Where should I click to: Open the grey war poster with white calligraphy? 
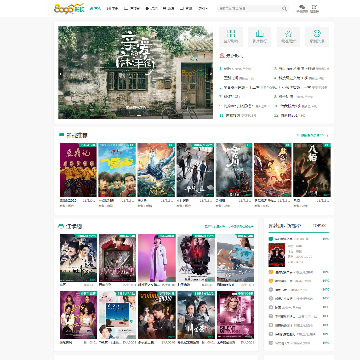(x=234, y=170)
